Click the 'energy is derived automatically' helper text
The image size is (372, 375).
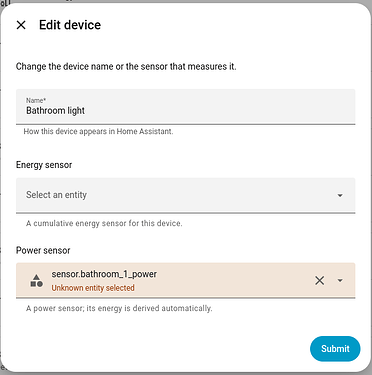pyautogui.click(x=119, y=308)
